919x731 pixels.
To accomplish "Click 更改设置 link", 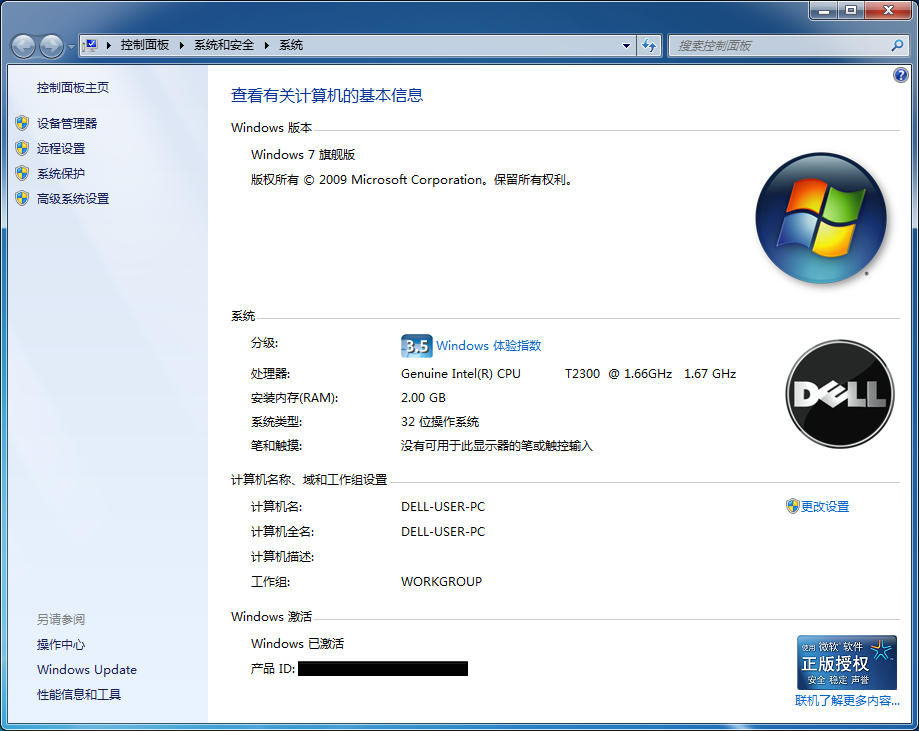I will click(x=825, y=506).
